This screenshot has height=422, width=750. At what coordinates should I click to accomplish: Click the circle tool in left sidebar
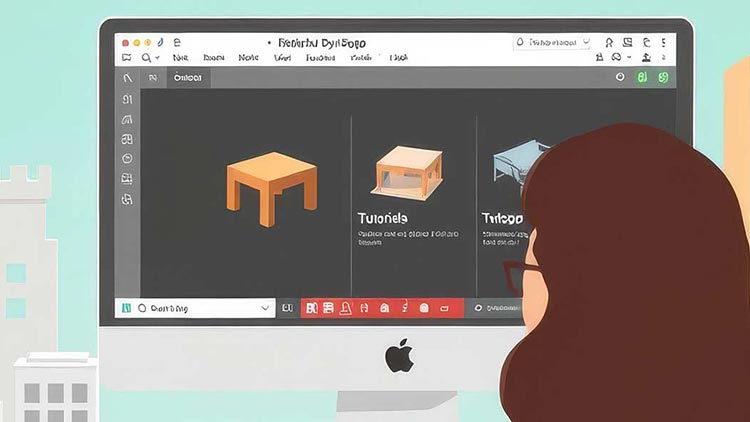127,158
